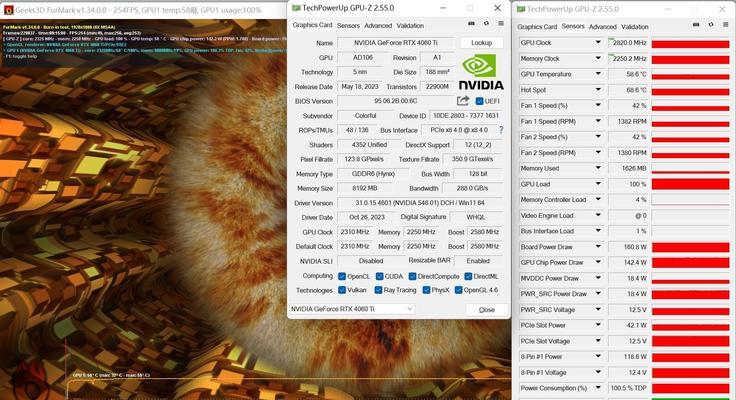Select Graphics Card tab in the Sensors window
The image size is (736, 400).
[537, 27]
